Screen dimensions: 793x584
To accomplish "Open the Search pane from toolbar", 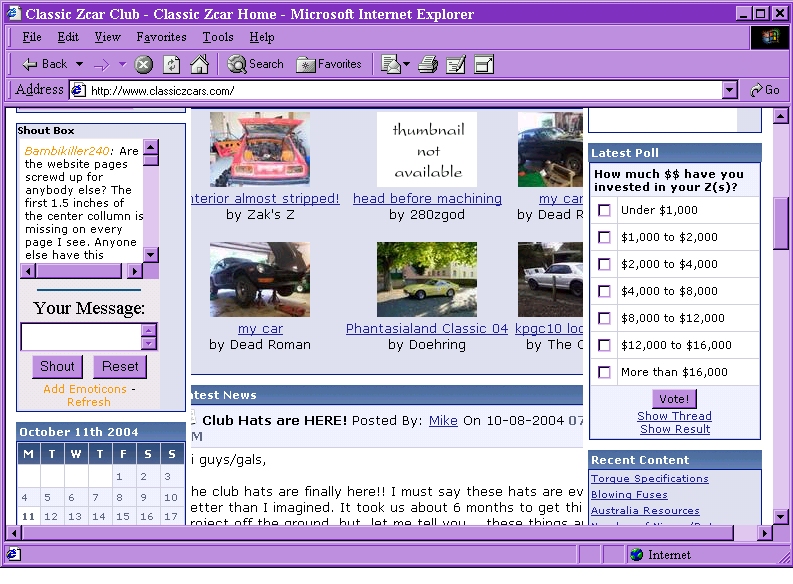I will pyautogui.click(x=255, y=64).
